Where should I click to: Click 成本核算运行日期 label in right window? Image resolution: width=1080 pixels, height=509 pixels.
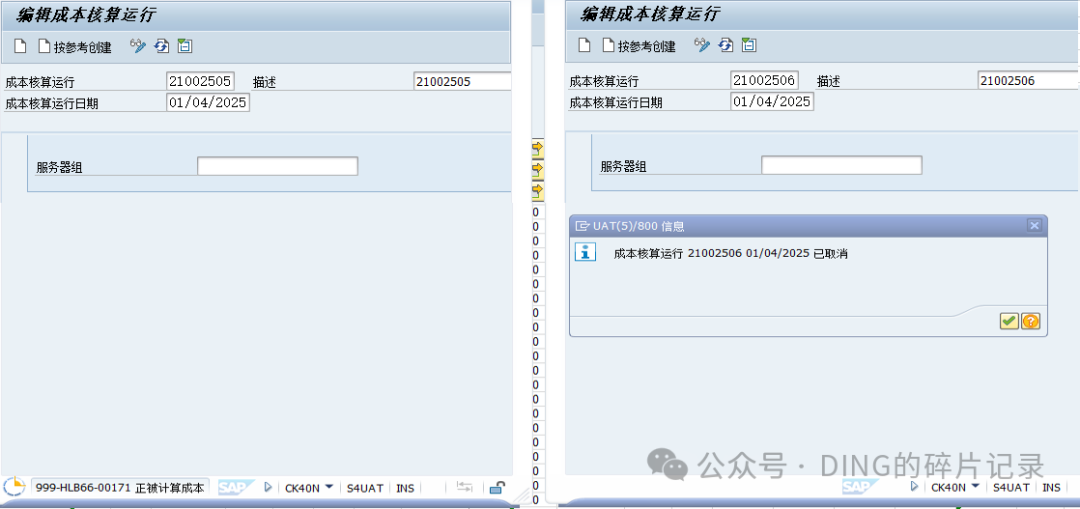[616, 103]
